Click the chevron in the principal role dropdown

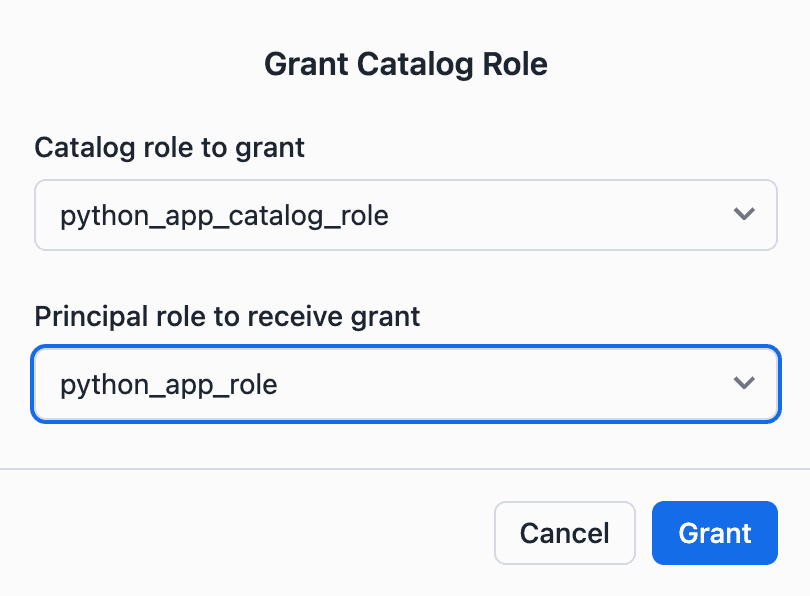(x=743, y=383)
